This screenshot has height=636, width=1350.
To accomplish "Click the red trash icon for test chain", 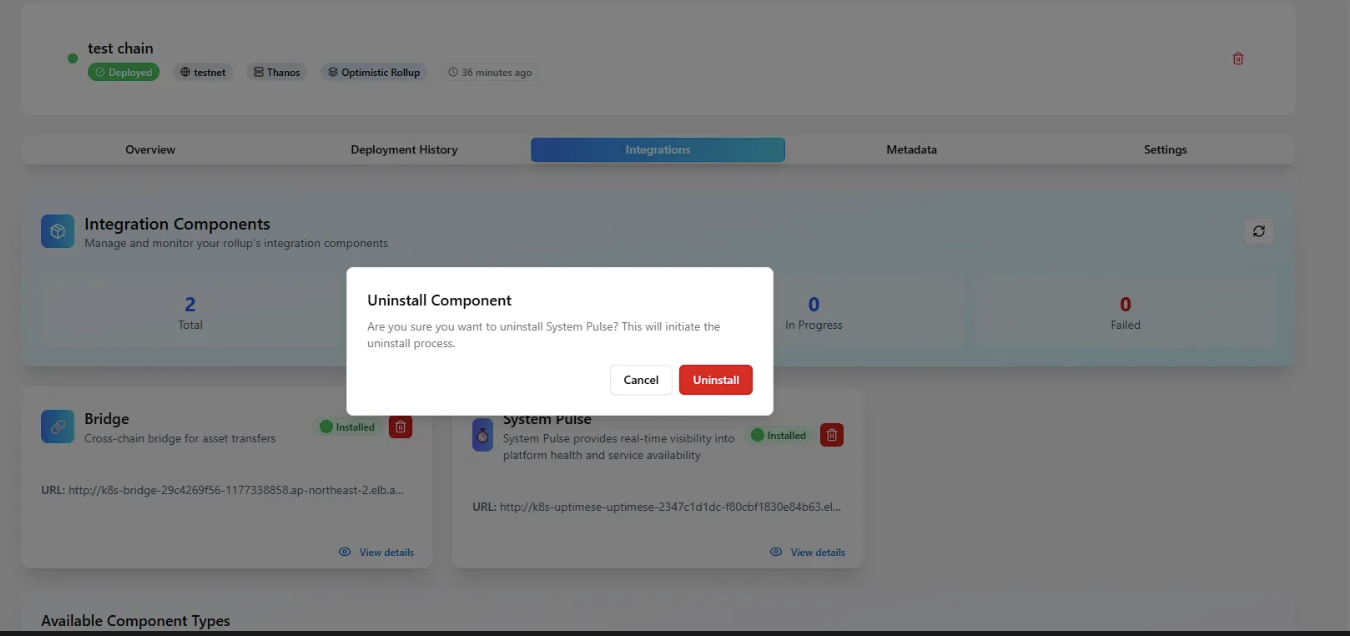I will tap(1238, 59).
